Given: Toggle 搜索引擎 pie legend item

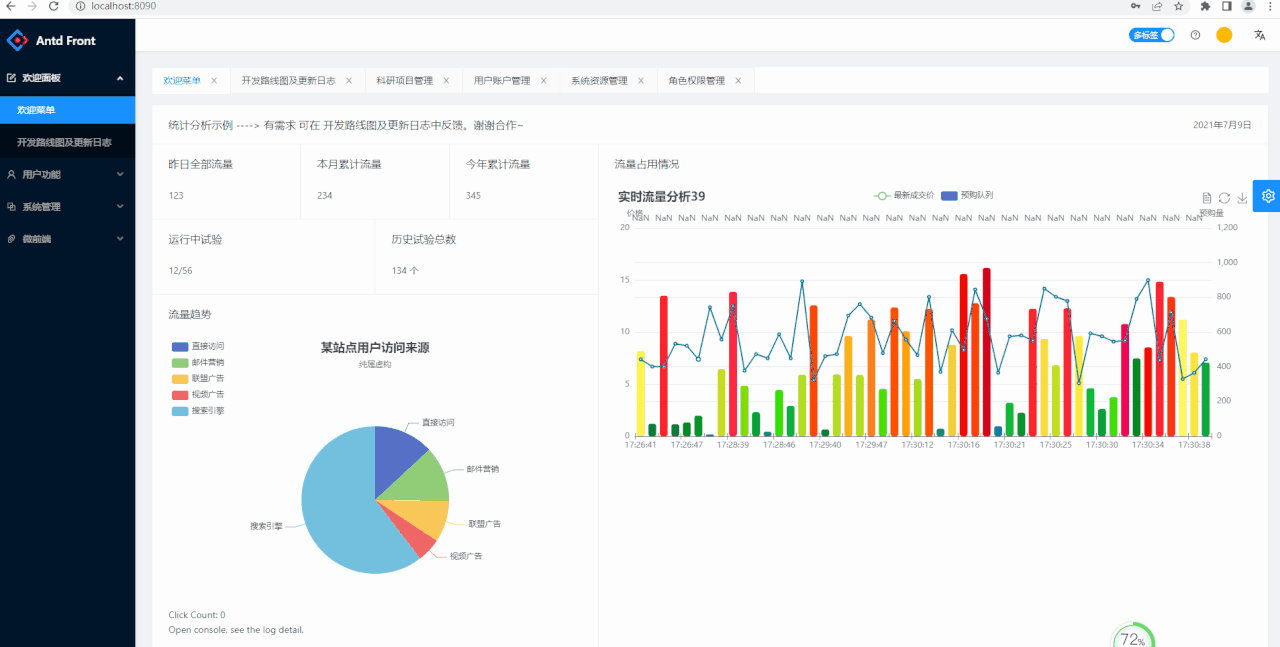Looking at the screenshot, I should 199,410.
